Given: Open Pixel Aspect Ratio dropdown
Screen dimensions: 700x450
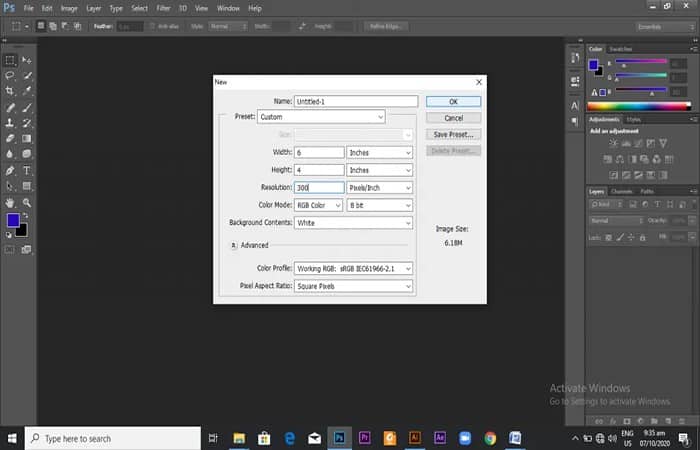Looking at the screenshot, I should pos(353,286).
